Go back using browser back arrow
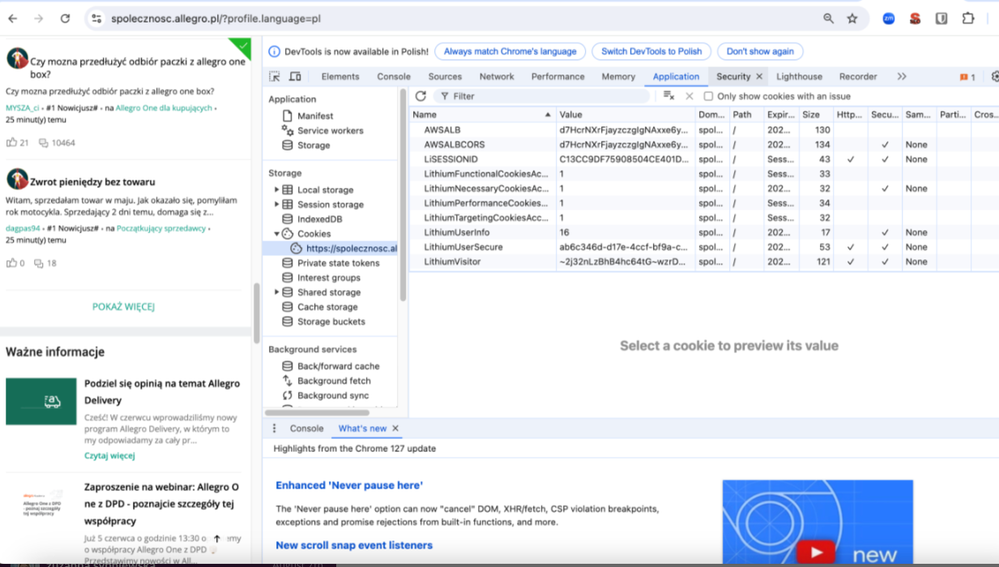Image resolution: width=999 pixels, height=567 pixels. coord(13,18)
